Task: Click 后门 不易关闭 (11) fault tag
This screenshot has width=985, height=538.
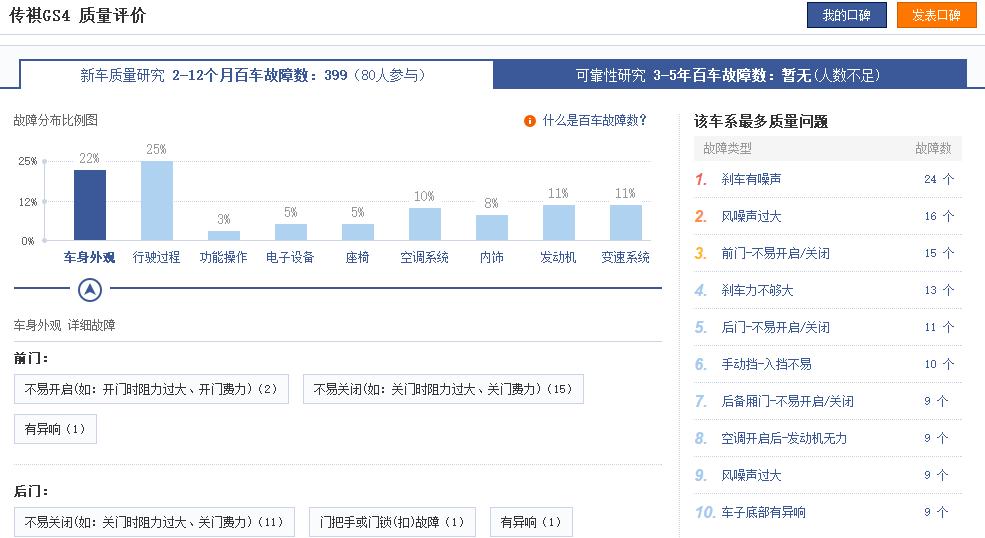Action: pos(155,522)
